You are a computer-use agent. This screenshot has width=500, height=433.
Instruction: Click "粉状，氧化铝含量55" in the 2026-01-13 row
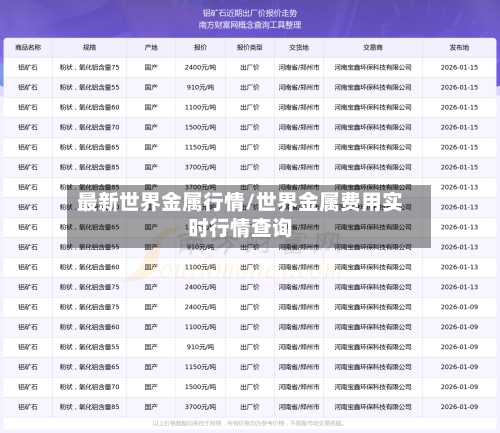(89, 247)
